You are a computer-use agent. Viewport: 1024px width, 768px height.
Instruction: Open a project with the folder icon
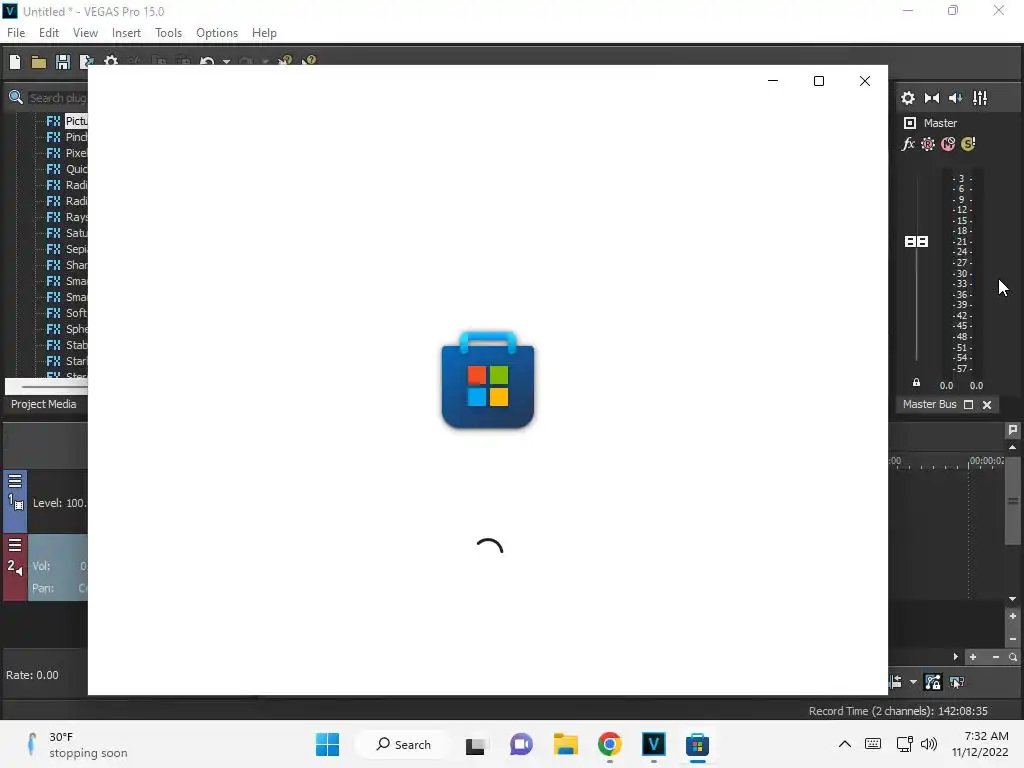(39, 62)
